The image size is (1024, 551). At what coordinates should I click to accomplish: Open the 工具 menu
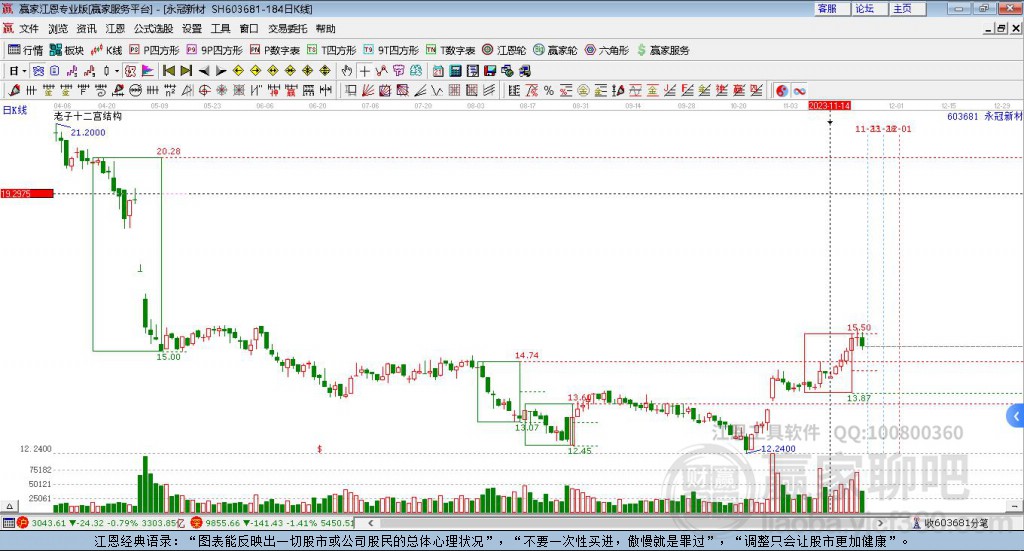tap(221, 29)
